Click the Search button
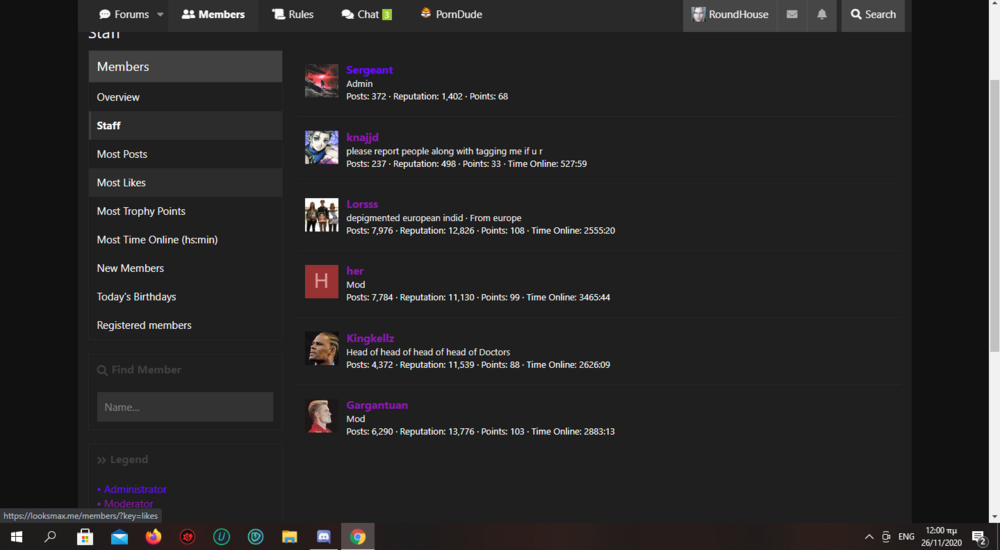Image resolution: width=1000 pixels, height=550 pixels. (872, 14)
